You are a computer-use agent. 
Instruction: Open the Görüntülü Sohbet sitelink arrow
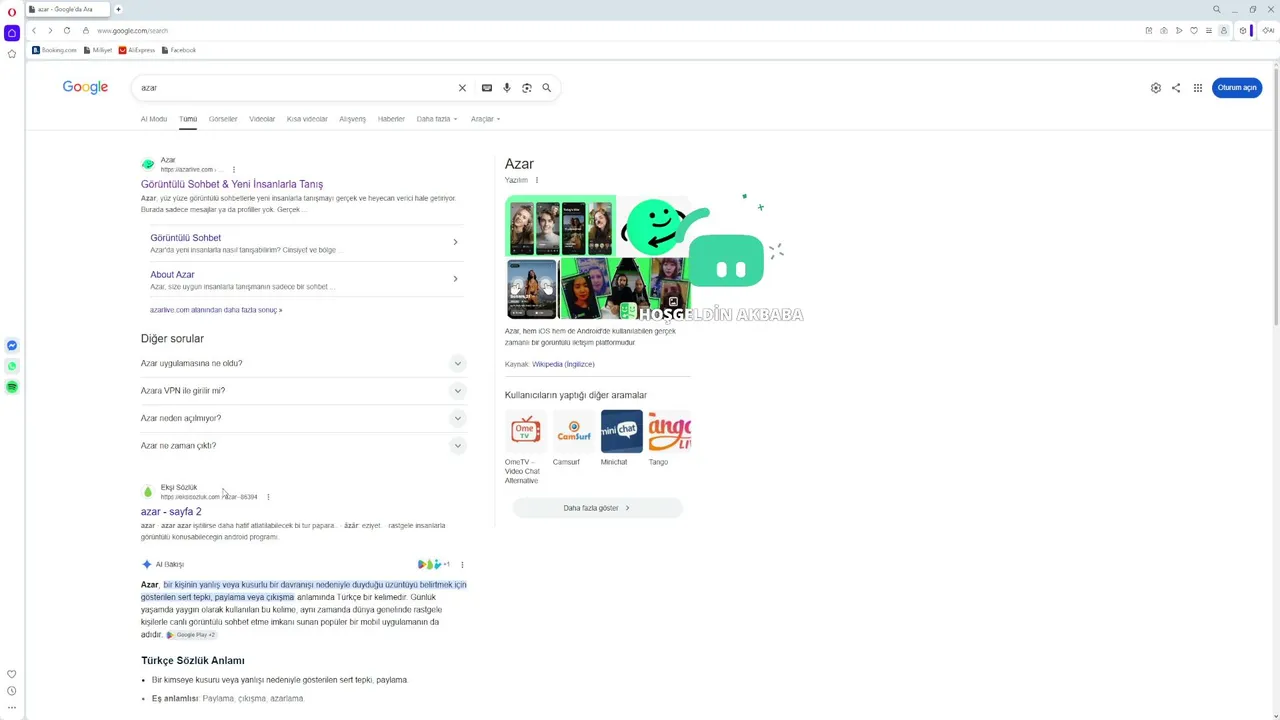(455, 242)
